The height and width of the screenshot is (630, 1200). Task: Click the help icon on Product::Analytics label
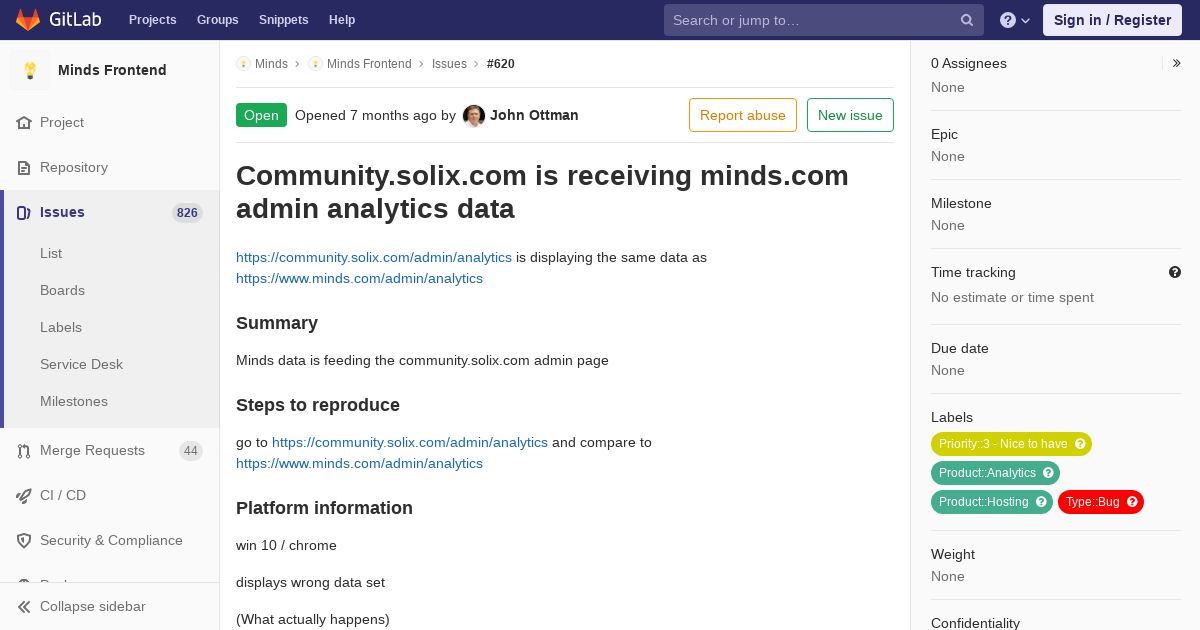point(1048,473)
